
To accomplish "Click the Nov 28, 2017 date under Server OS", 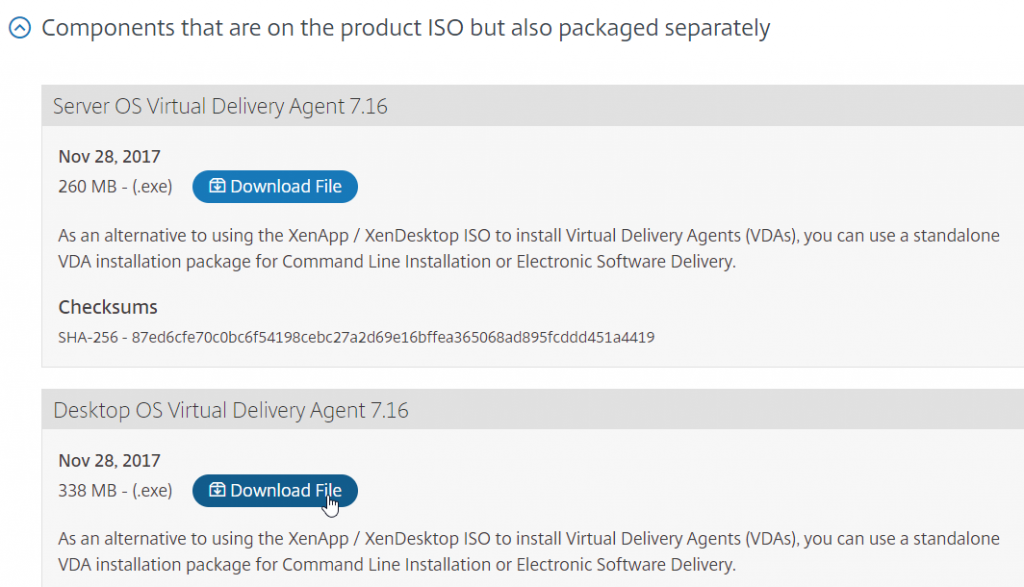I will tap(110, 156).
